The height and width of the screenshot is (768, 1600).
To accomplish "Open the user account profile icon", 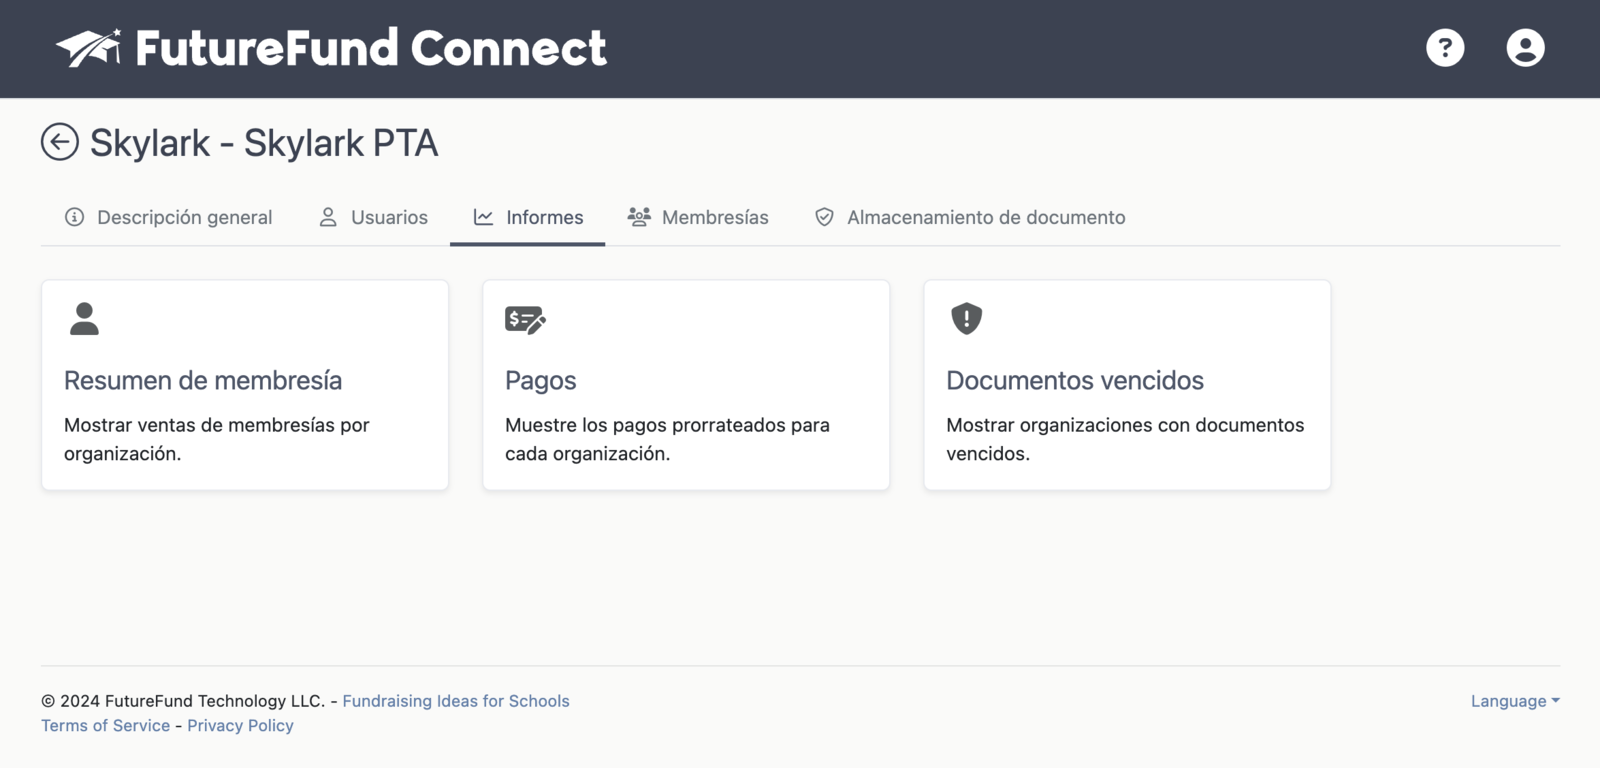I will click(1525, 48).
